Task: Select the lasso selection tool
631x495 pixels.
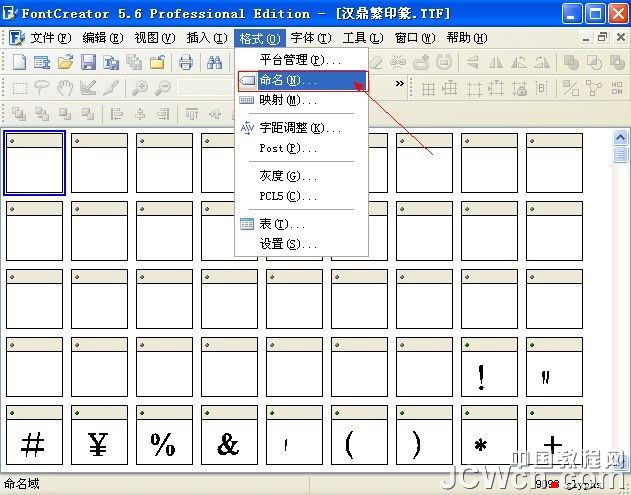Action: coord(41,88)
